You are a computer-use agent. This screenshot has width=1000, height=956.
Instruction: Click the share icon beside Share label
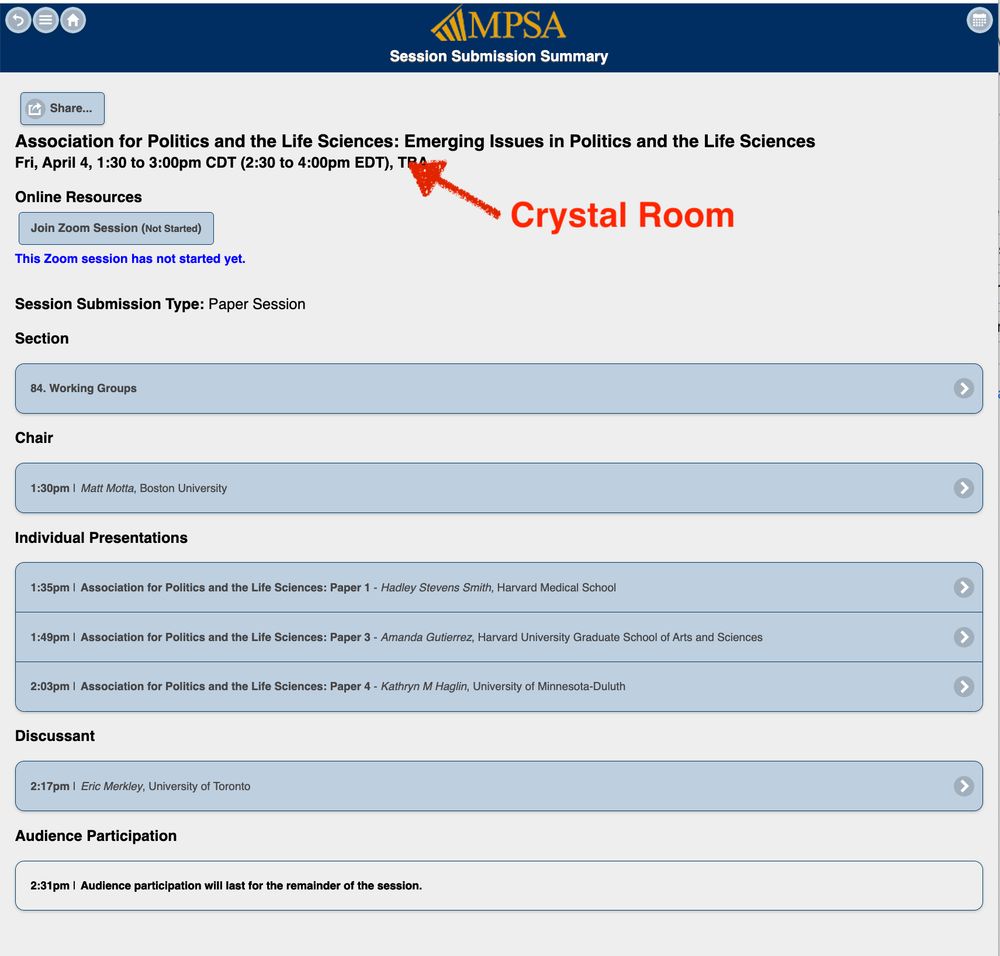(x=35, y=108)
